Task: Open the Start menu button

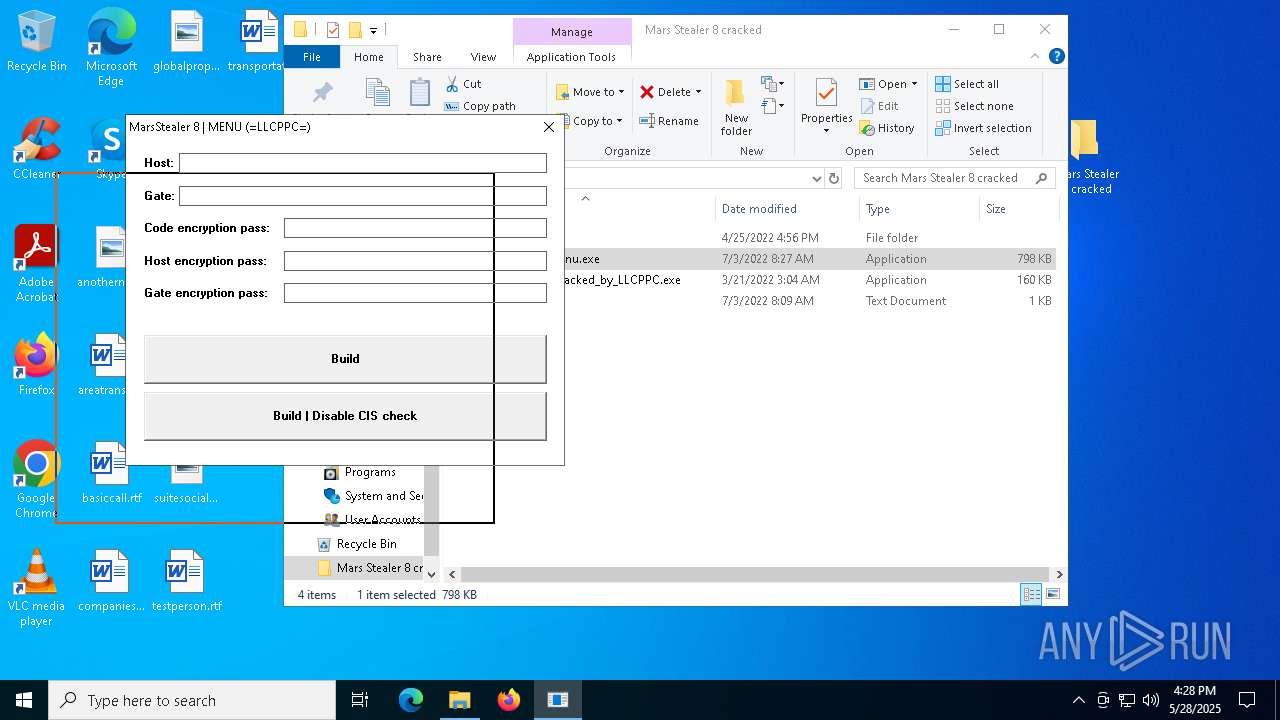Action: click(x=24, y=700)
